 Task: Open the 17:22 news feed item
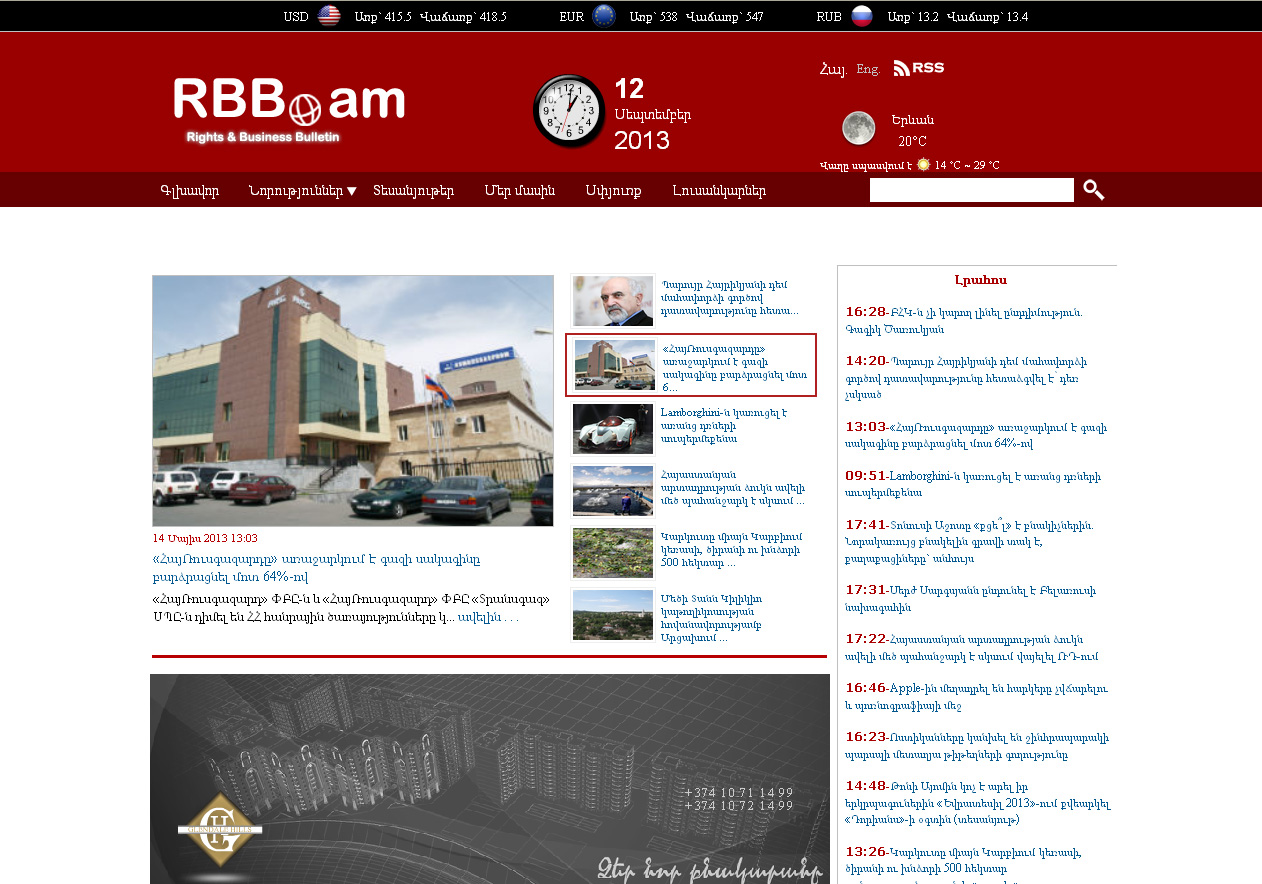click(974, 647)
